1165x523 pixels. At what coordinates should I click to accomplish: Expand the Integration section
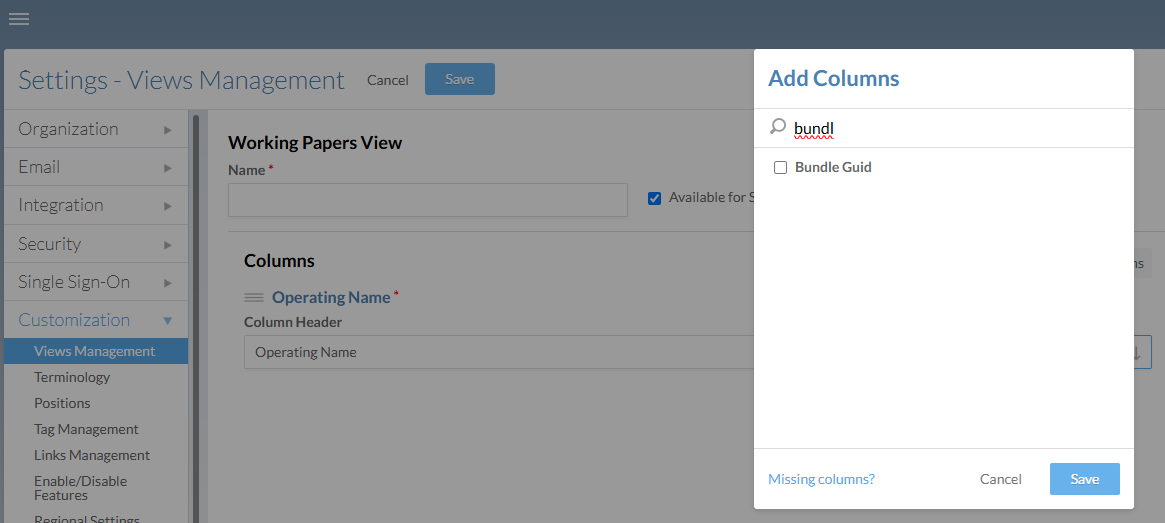pyautogui.click(x=95, y=205)
